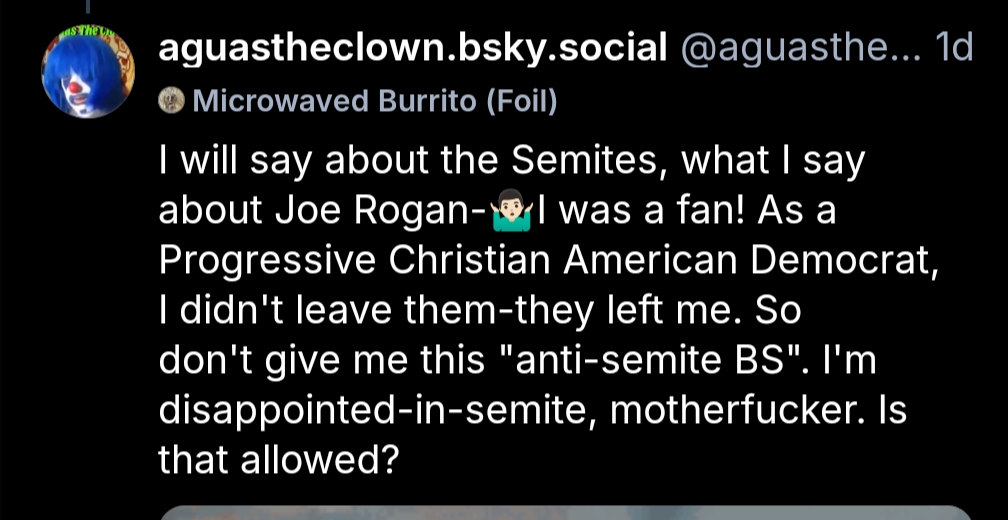The height and width of the screenshot is (520, 1008).
Task: Click the words "Joe Rogan" in post
Action: point(390,211)
